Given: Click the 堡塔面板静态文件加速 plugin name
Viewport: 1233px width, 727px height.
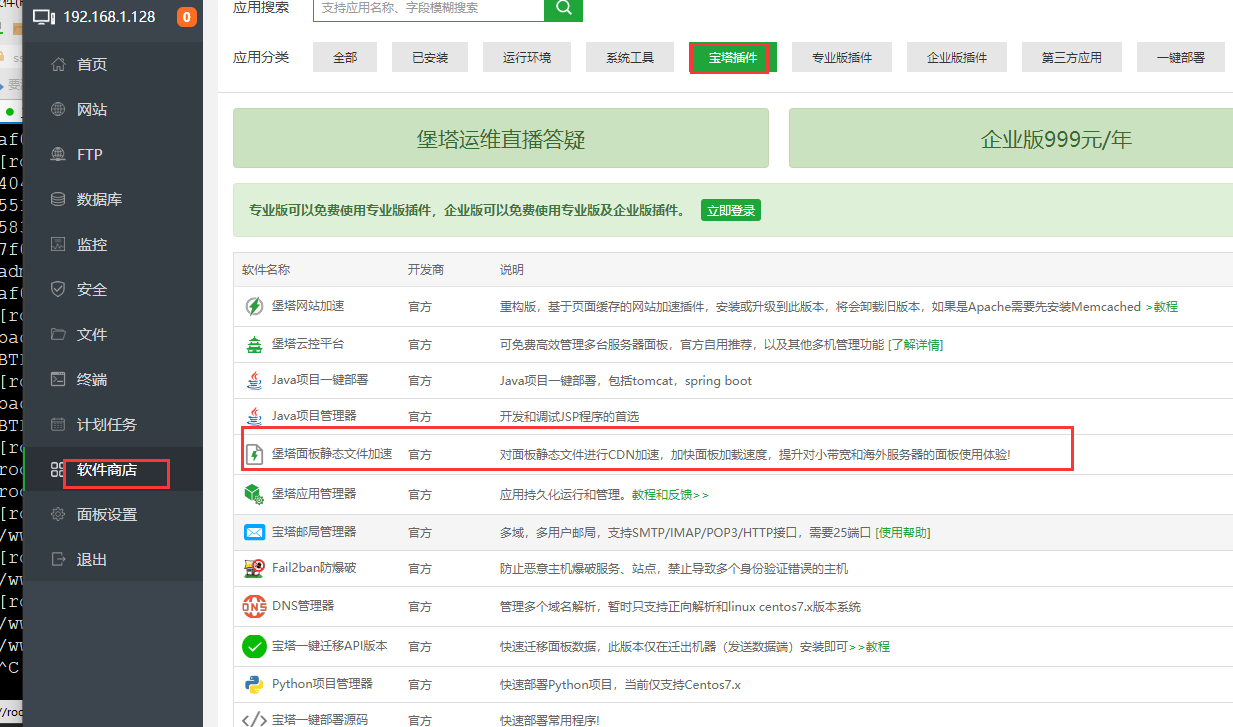Looking at the screenshot, I should click(x=332, y=454).
